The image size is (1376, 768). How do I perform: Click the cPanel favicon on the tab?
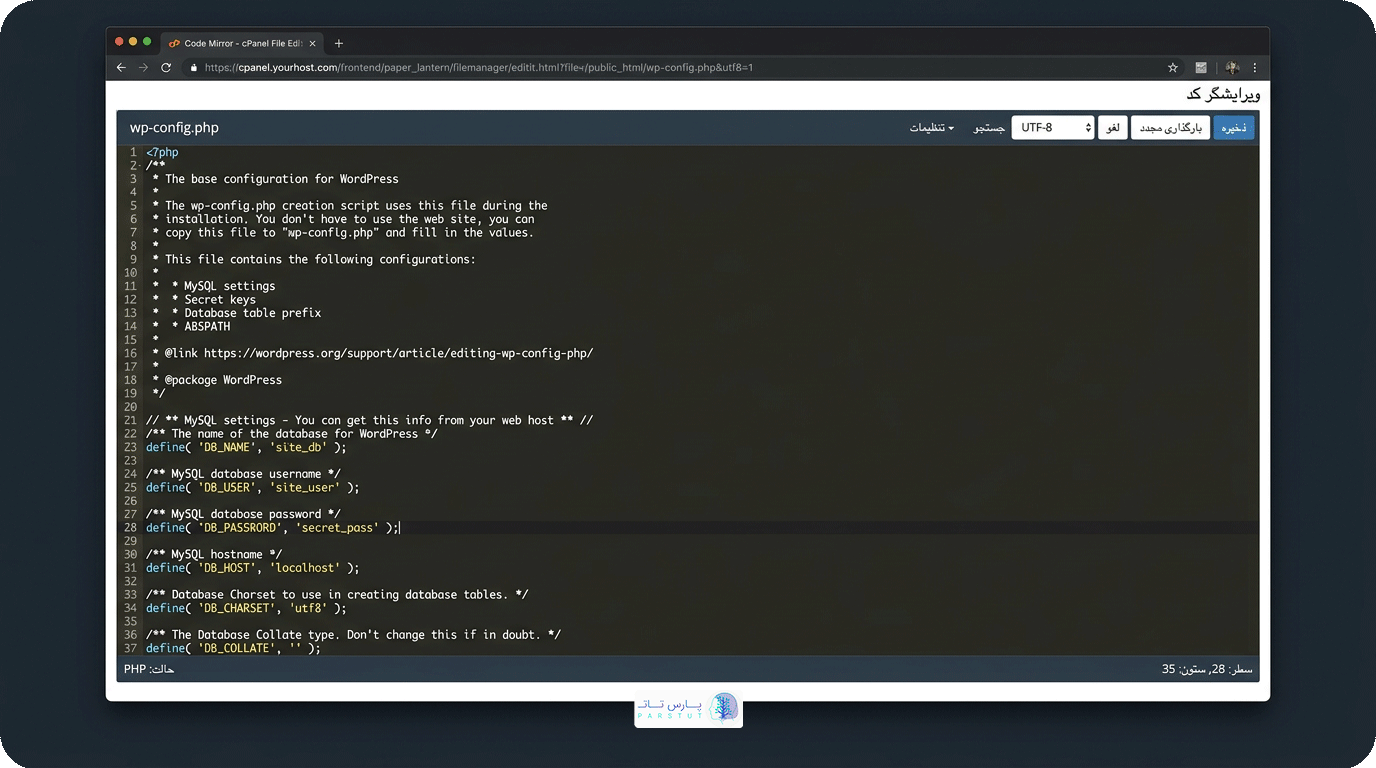[x=174, y=43]
